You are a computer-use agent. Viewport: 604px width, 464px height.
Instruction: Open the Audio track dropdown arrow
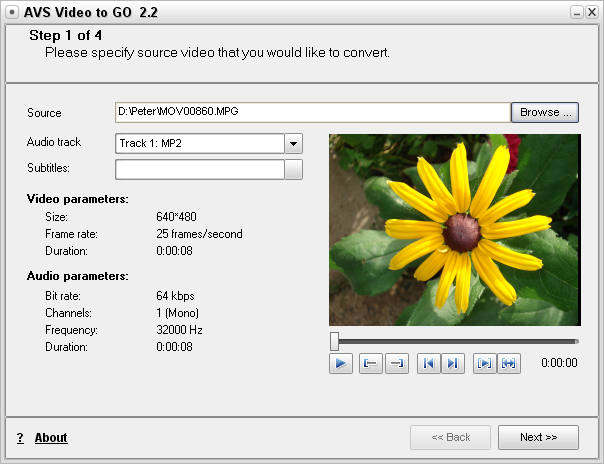point(293,144)
